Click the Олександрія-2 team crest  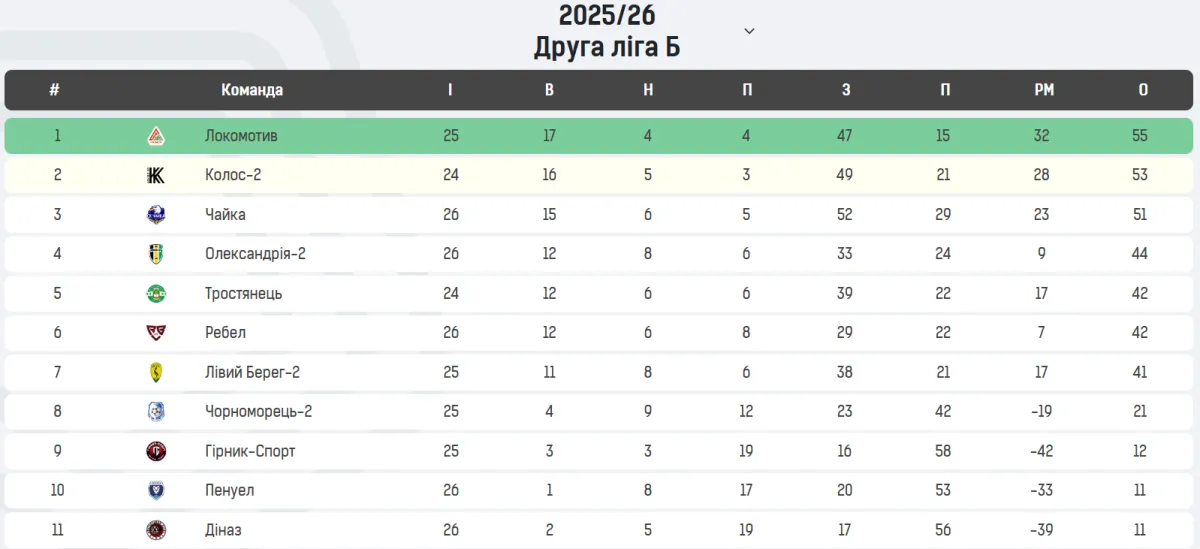tap(156, 254)
